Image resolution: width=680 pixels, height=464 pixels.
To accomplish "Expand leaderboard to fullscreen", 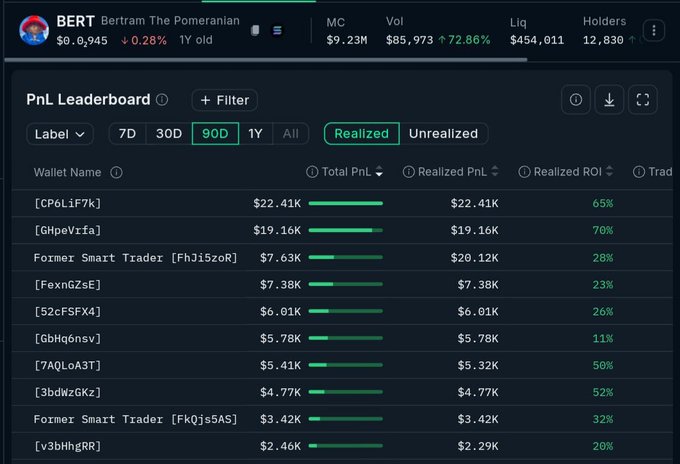I will click(x=643, y=100).
